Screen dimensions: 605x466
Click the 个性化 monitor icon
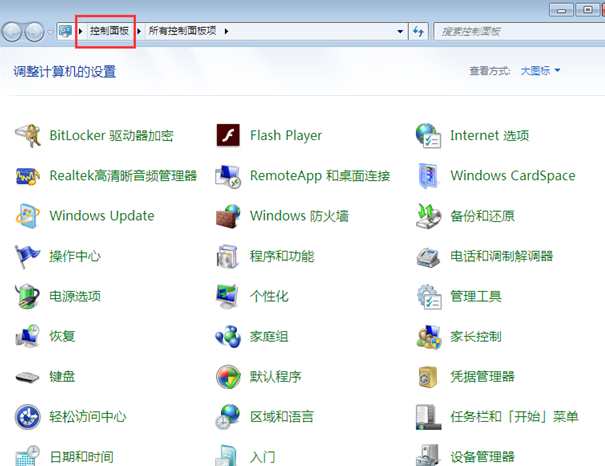pyautogui.click(x=227, y=296)
